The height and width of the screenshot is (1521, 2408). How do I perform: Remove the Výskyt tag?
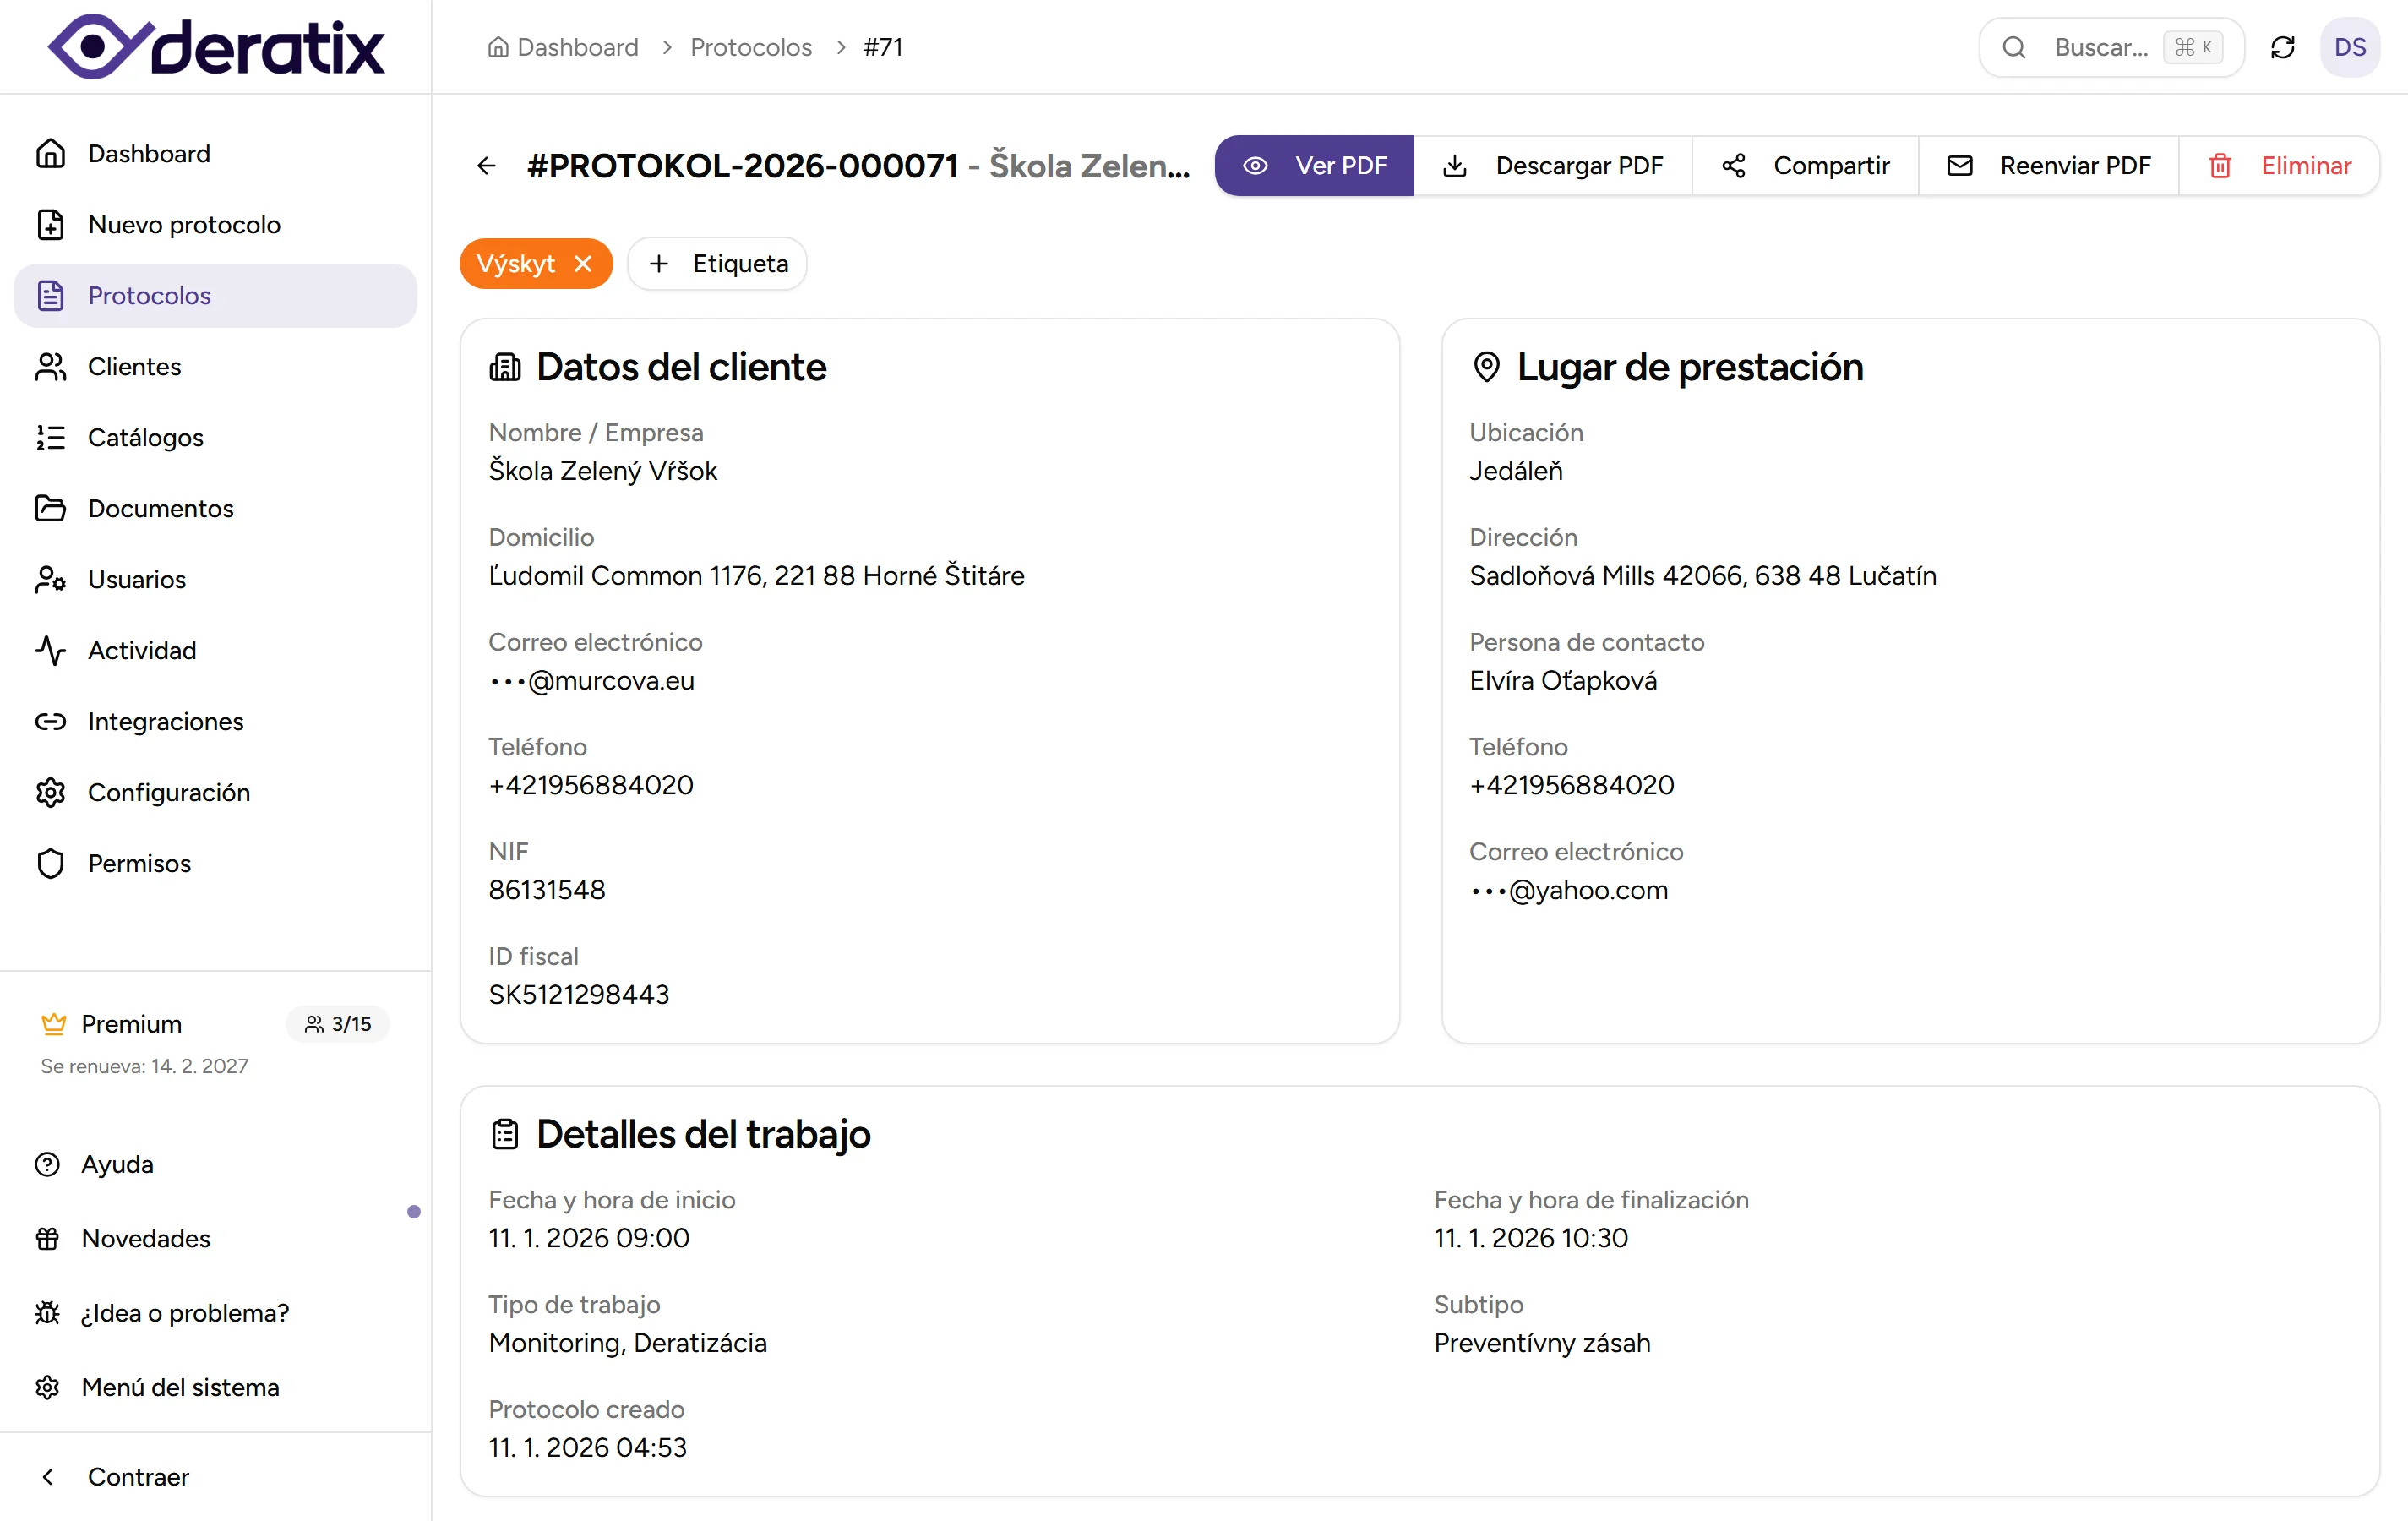pyautogui.click(x=583, y=263)
